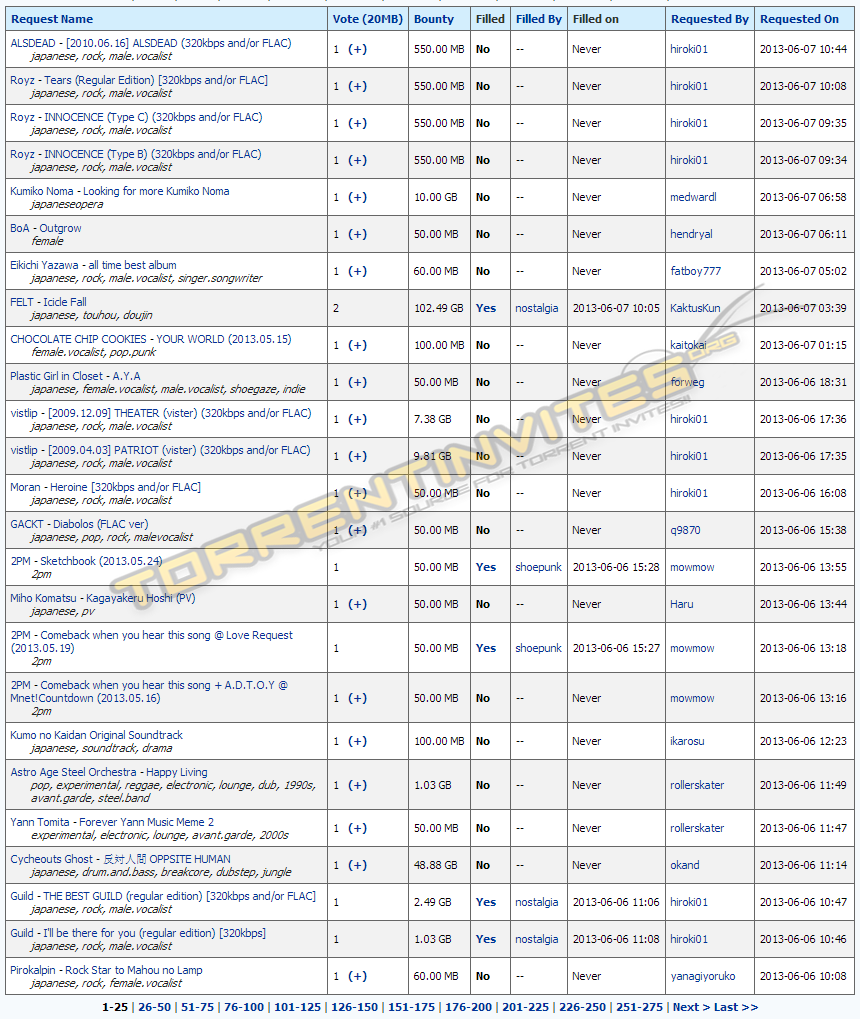Open yanagiyoruko's user profile

[703, 977]
